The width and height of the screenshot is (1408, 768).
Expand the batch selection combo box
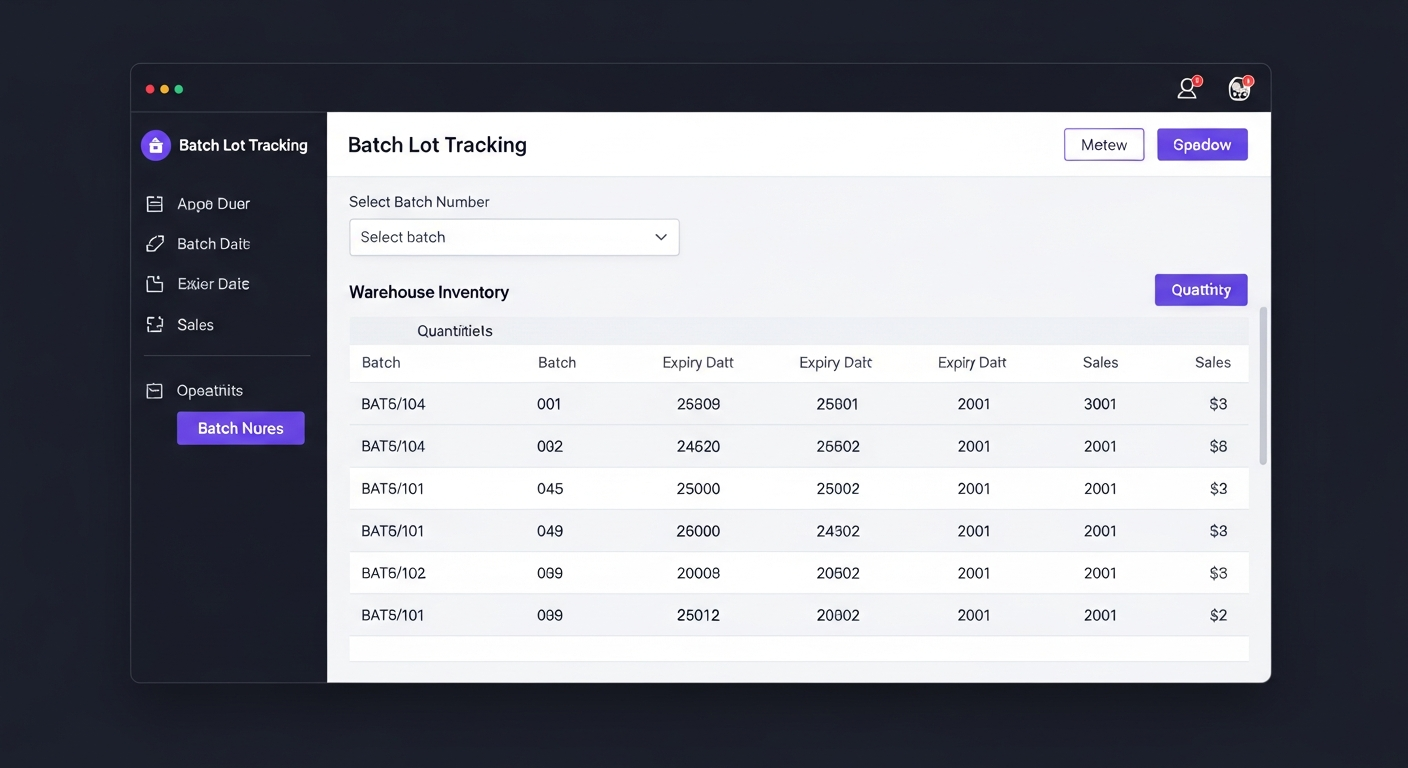coord(514,237)
